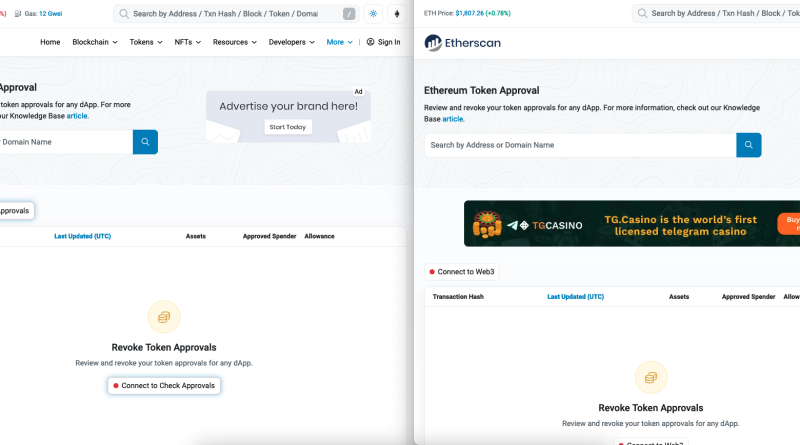Click Transaction Hash column header in right window
The image size is (800, 445).
pos(458,296)
